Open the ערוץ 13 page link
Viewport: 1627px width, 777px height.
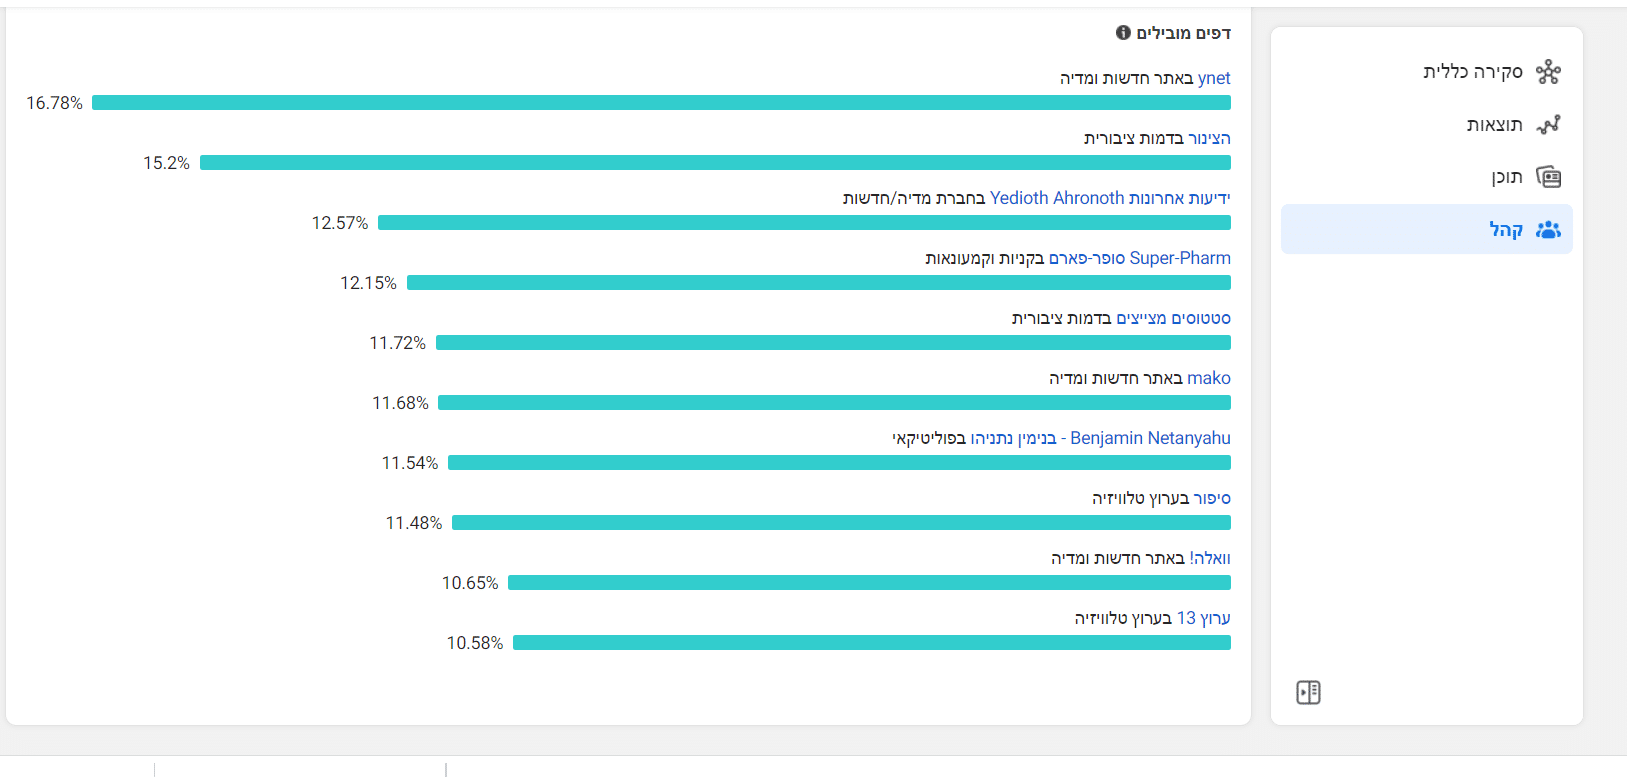click(1204, 618)
